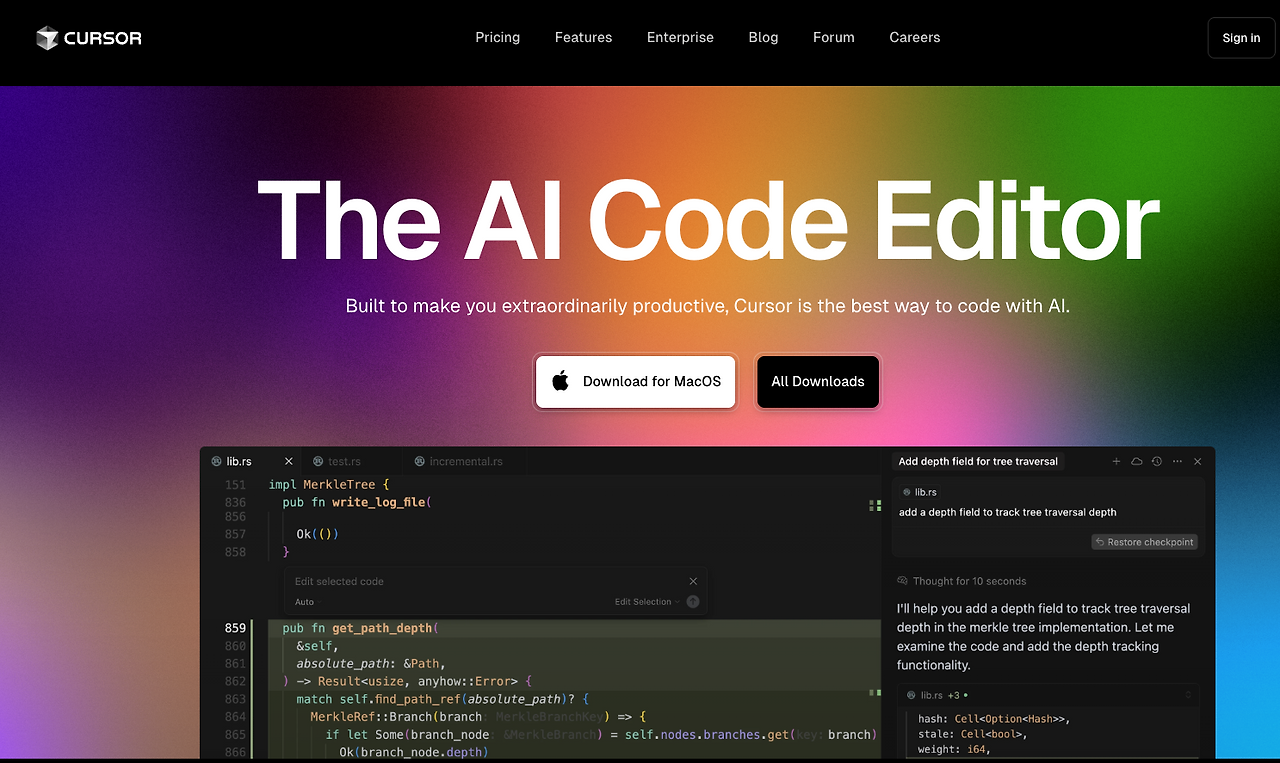Click the Restore checkpoint button
Viewport: 1280px width, 763px height.
(1145, 542)
